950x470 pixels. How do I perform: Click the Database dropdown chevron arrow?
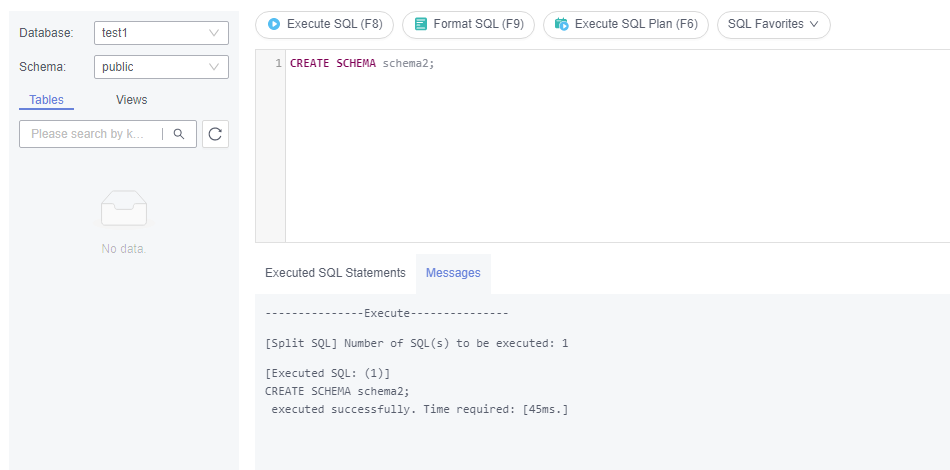click(214, 33)
